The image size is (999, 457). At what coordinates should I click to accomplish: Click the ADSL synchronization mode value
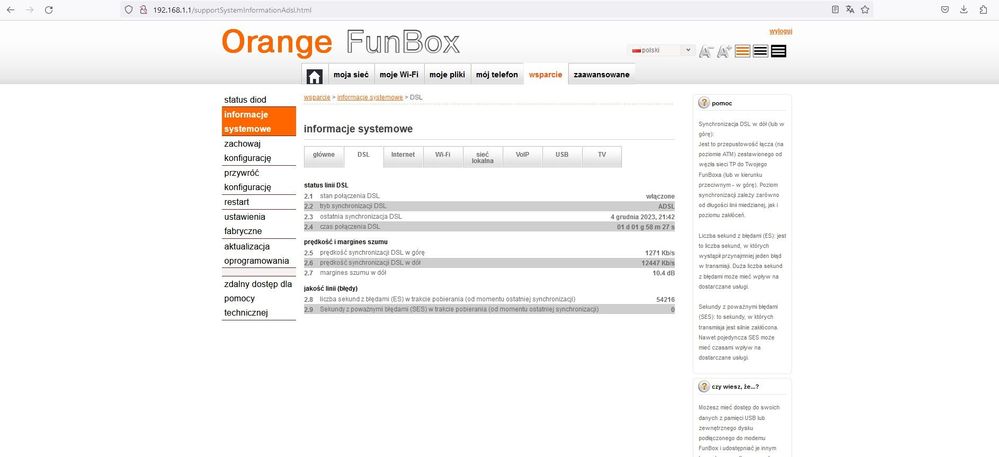666,207
